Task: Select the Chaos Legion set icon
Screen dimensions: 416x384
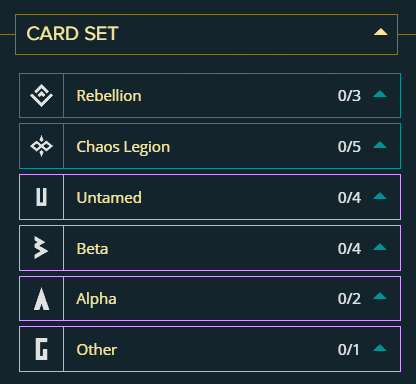Action: click(x=41, y=146)
